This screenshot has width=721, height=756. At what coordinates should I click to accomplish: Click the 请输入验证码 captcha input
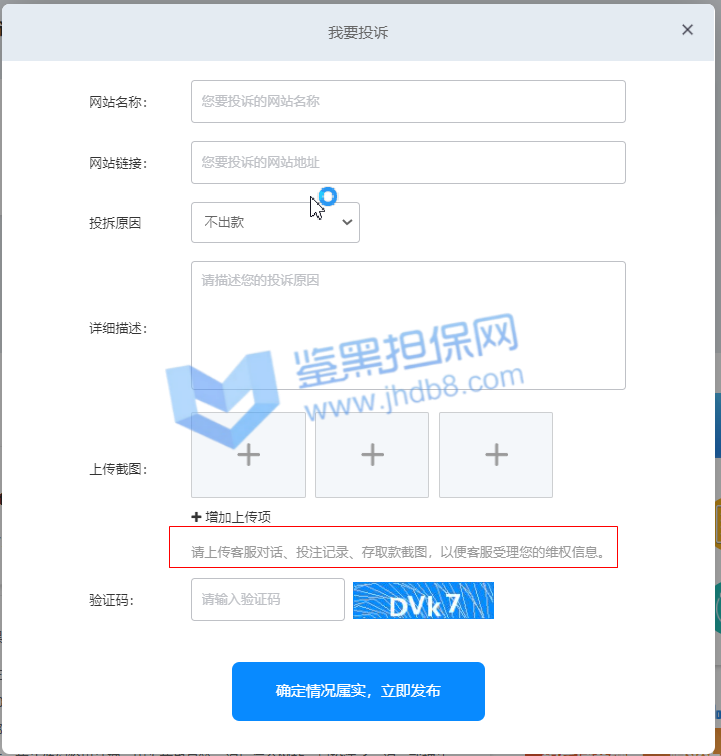[267, 600]
